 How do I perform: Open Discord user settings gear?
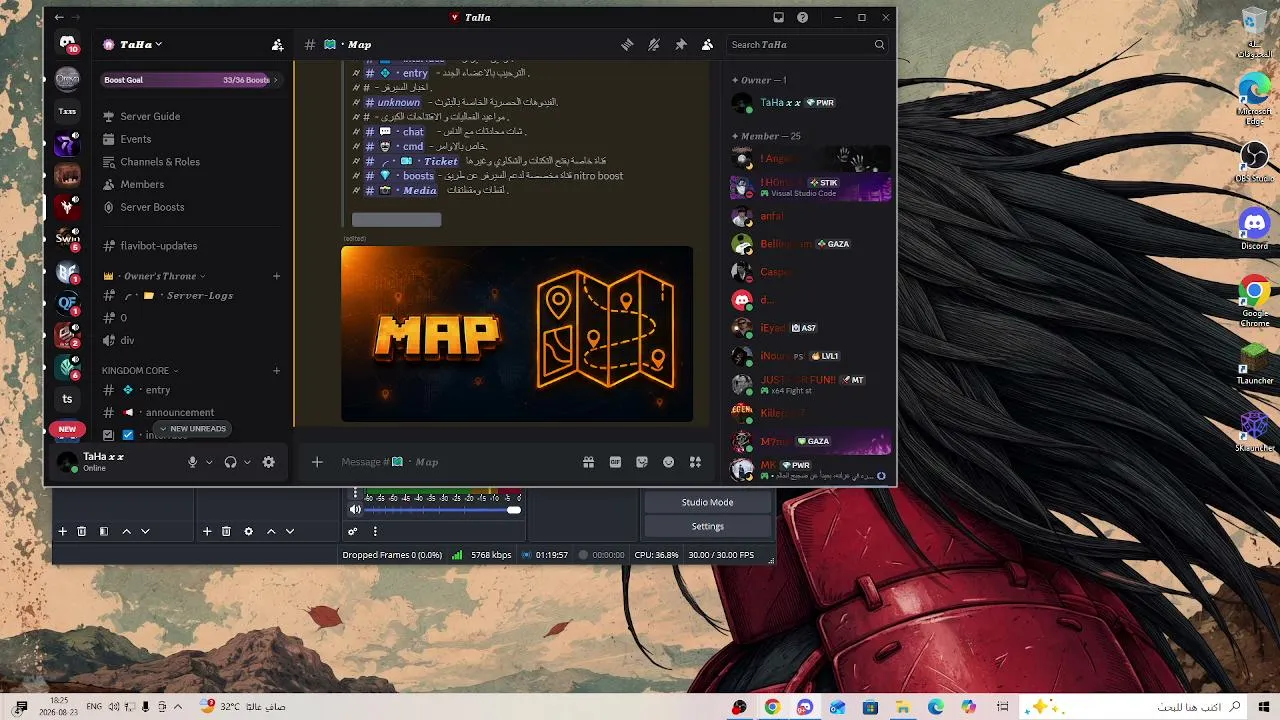click(268, 462)
